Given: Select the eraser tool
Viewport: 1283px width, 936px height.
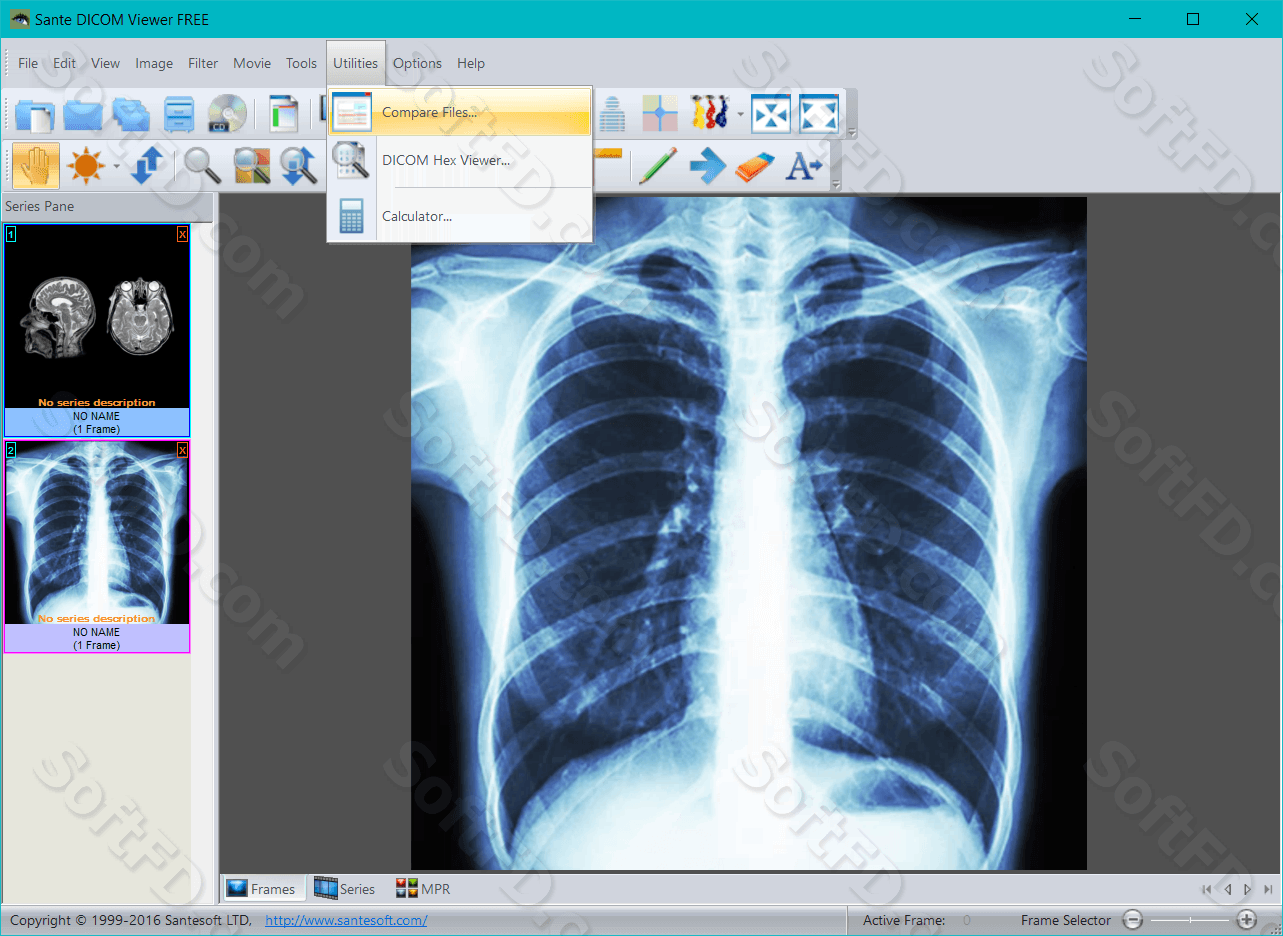Looking at the screenshot, I should [x=755, y=166].
